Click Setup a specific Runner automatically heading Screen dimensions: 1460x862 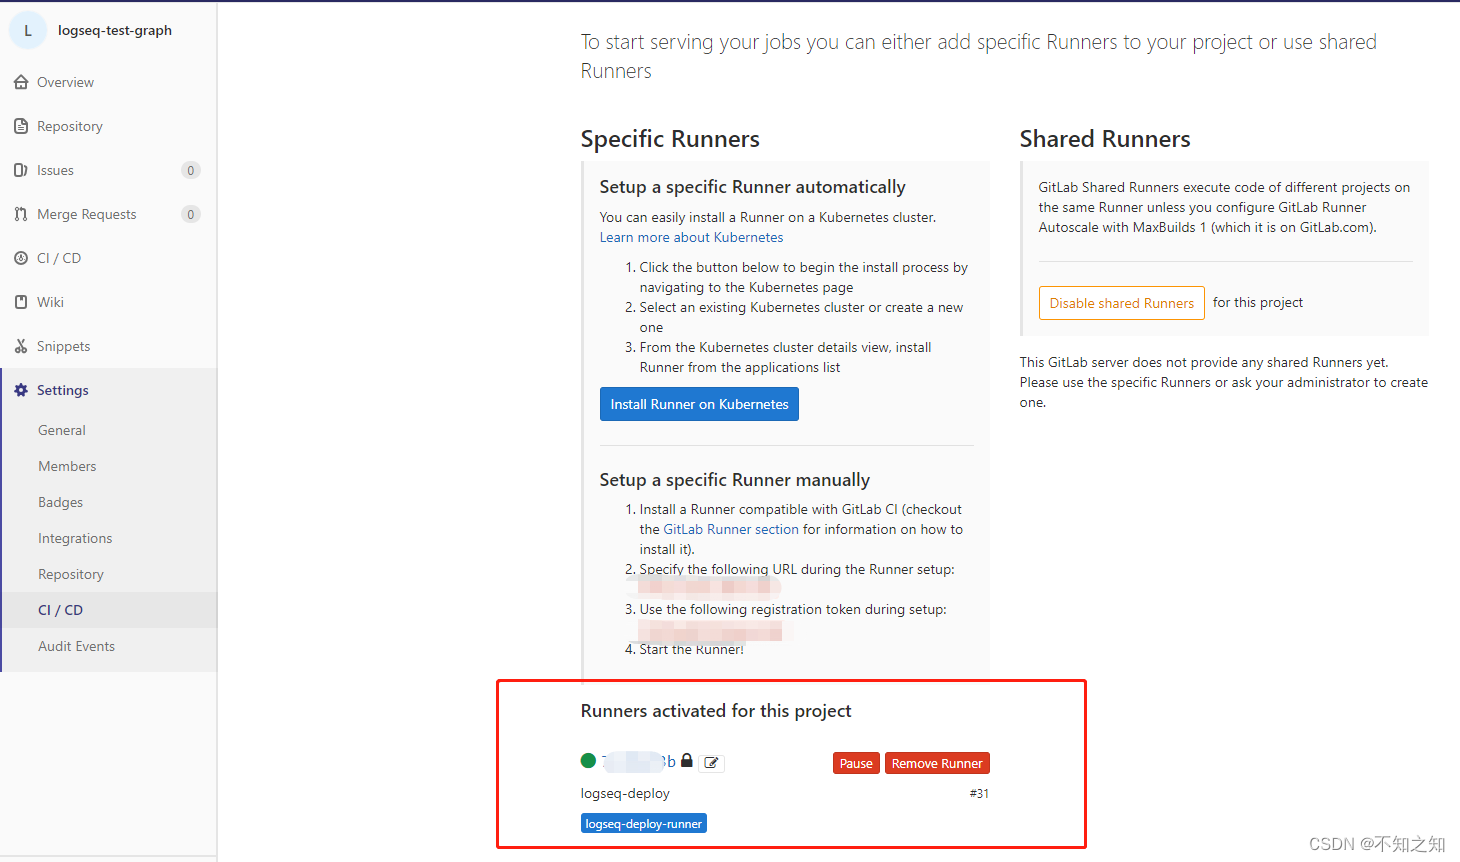(x=752, y=187)
